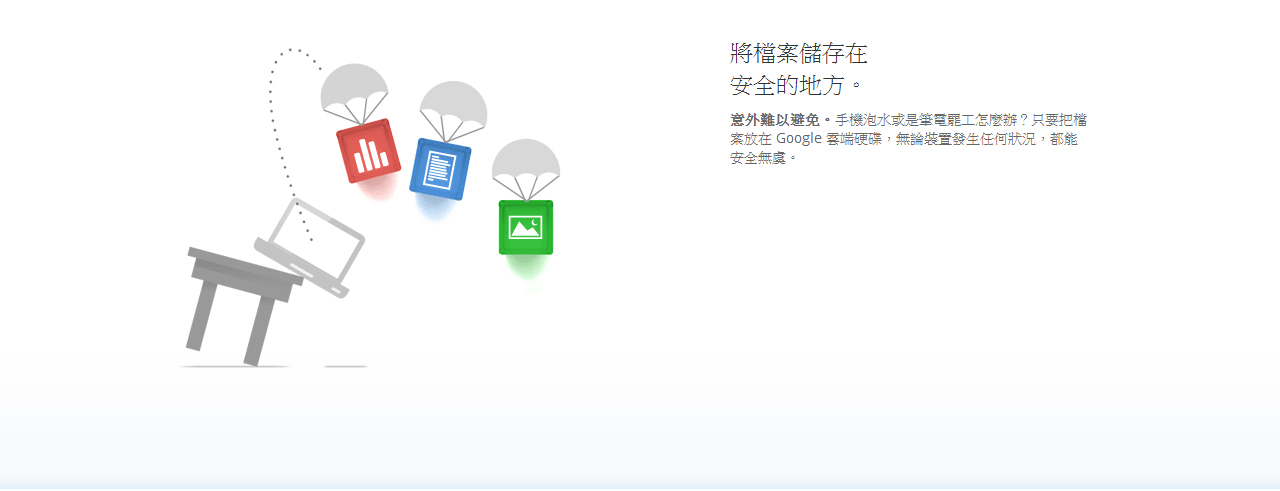Click the parachute above the red box
Image resolution: width=1280 pixels, height=491 pixels.
(x=354, y=95)
